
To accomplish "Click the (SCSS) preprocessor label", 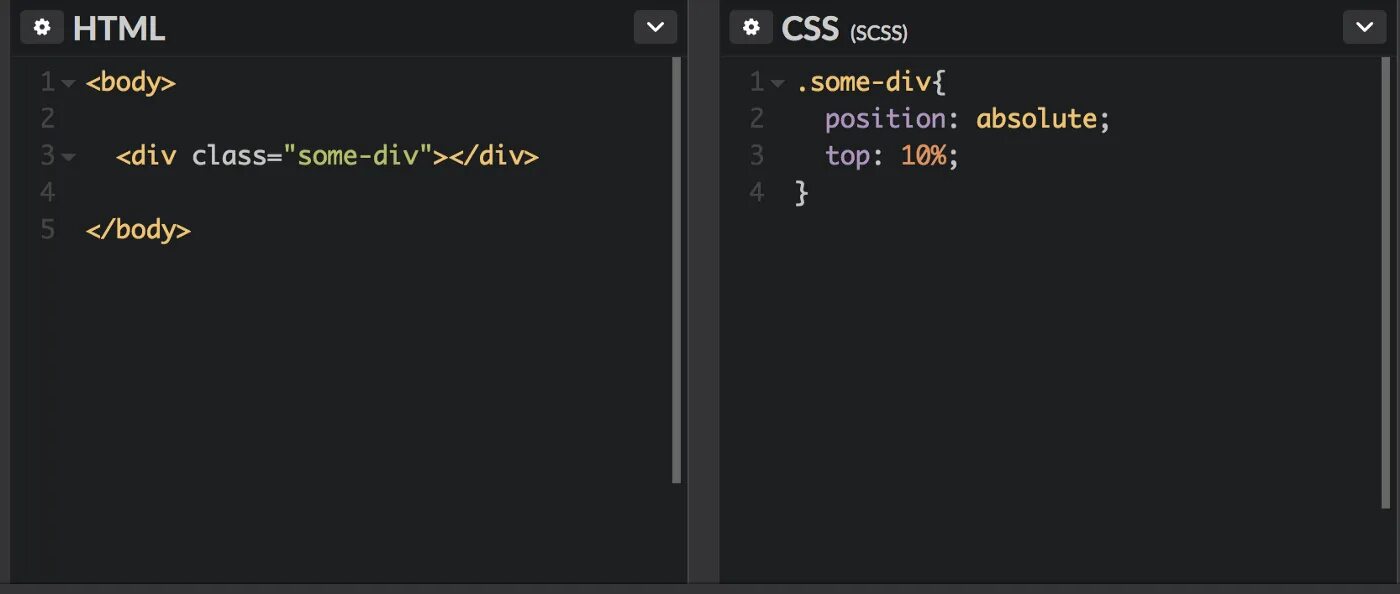I will point(879,33).
